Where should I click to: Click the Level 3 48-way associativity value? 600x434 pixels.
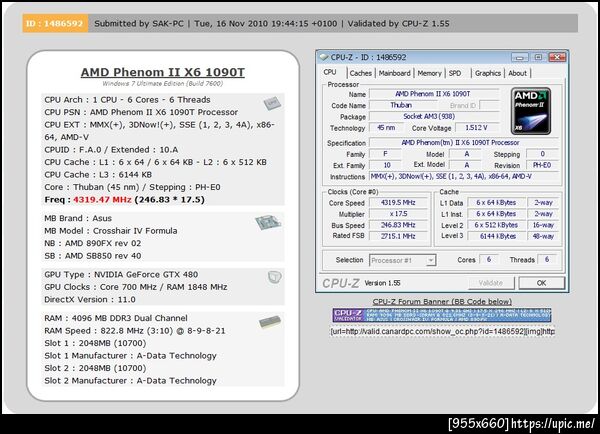543,236
